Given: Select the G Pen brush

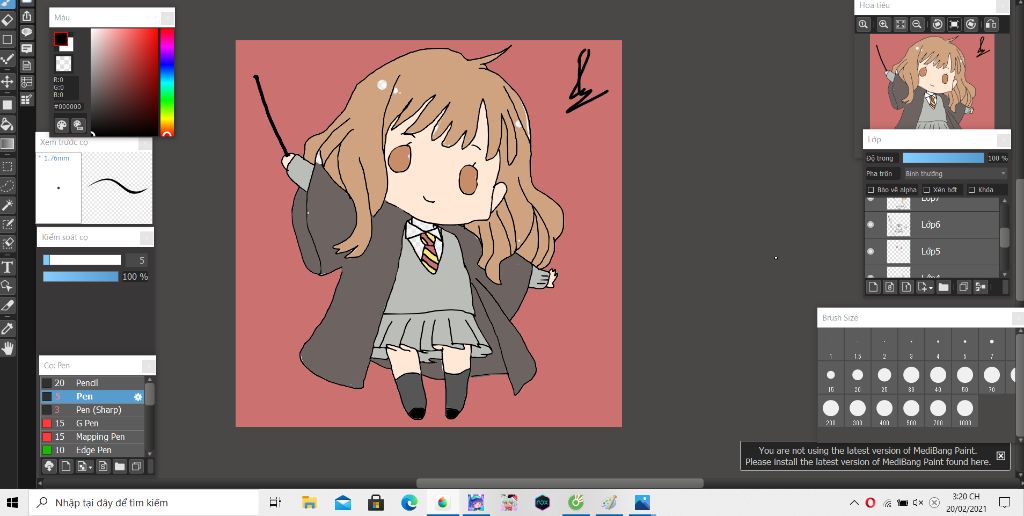Looking at the screenshot, I should point(92,423).
